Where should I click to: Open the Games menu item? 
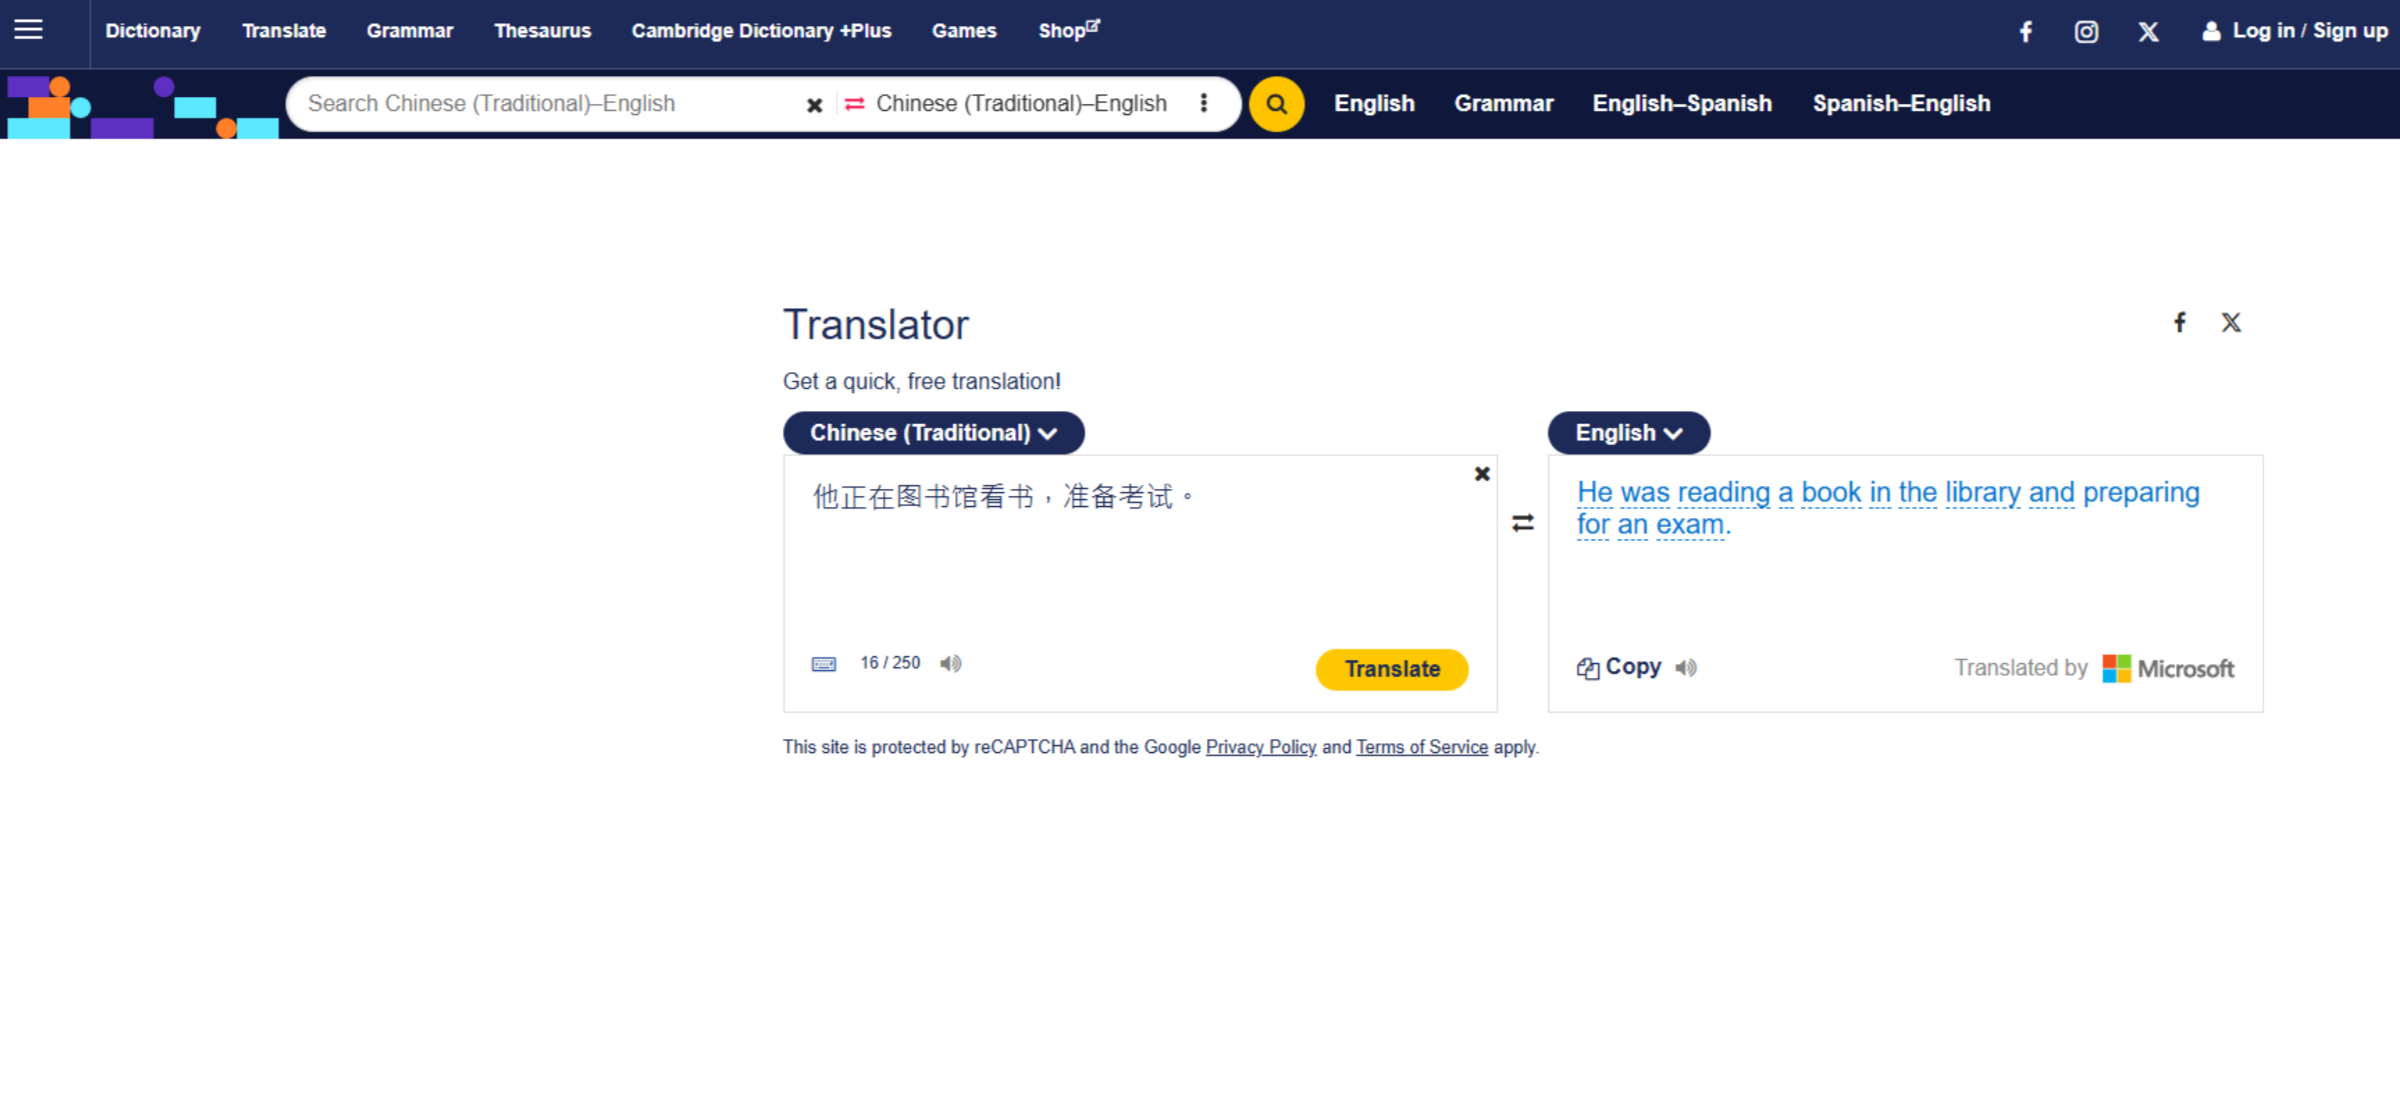(963, 30)
